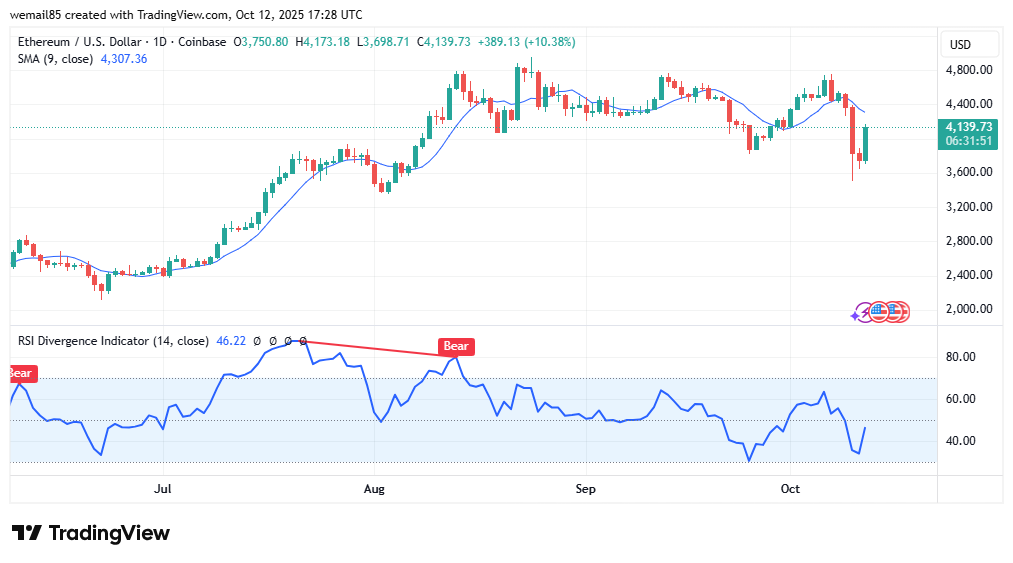Click the 4,400.00 price axis label
This screenshot has width=1013, height=563.
969,103
